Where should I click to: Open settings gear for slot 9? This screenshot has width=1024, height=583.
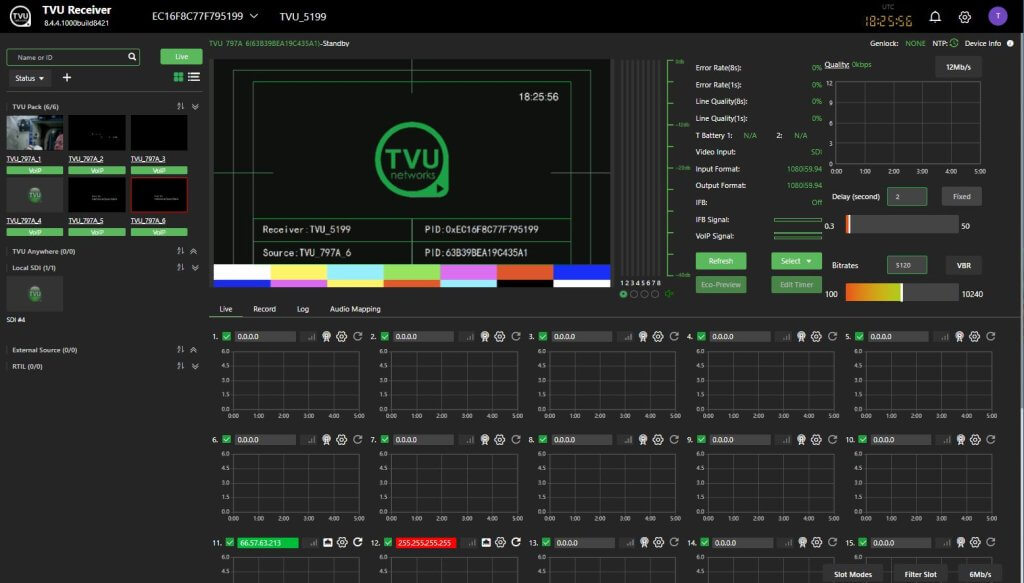tap(816, 440)
